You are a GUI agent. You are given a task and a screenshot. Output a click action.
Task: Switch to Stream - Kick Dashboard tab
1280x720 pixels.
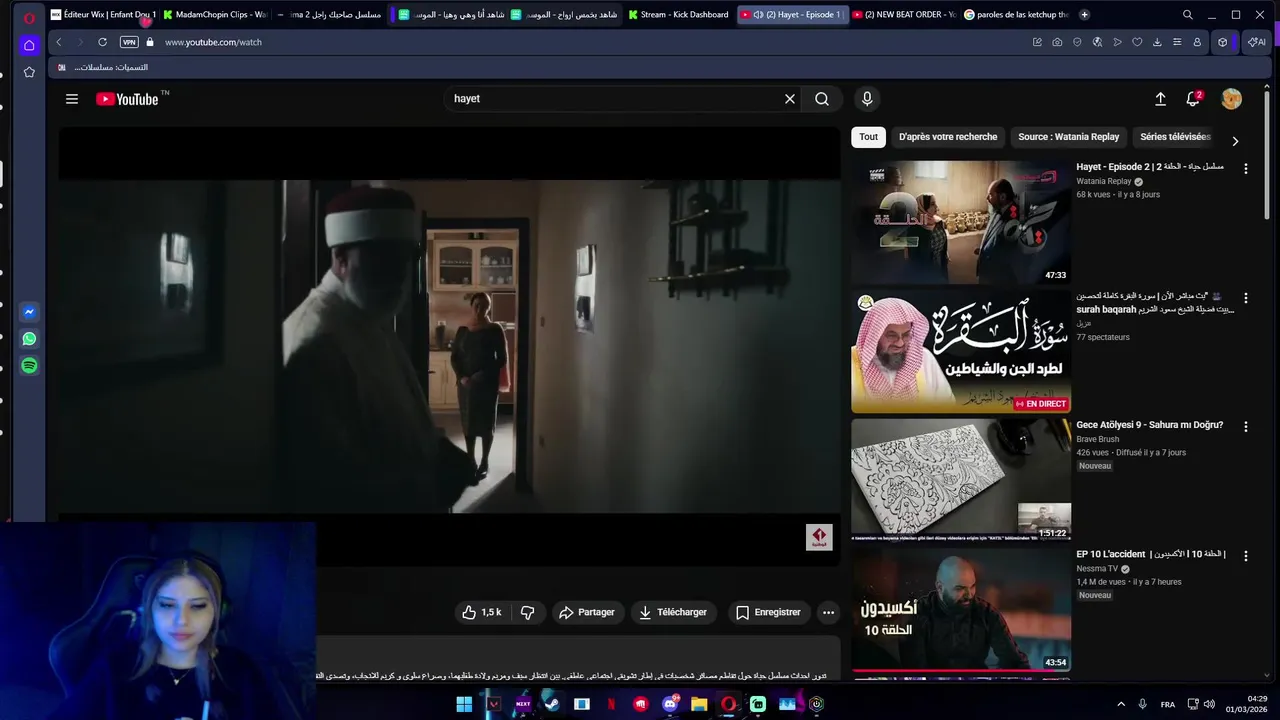tap(679, 15)
